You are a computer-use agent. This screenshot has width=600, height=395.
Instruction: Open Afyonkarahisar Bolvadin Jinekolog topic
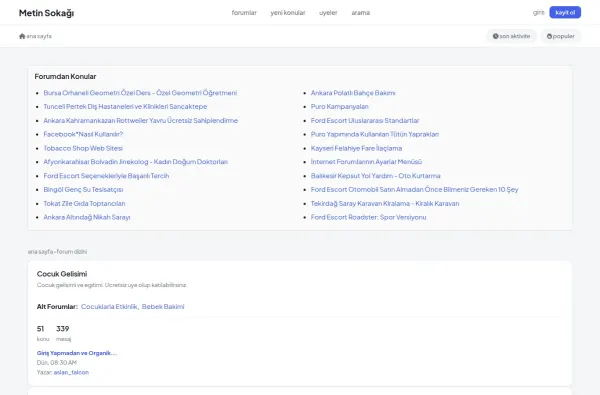point(135,162)
